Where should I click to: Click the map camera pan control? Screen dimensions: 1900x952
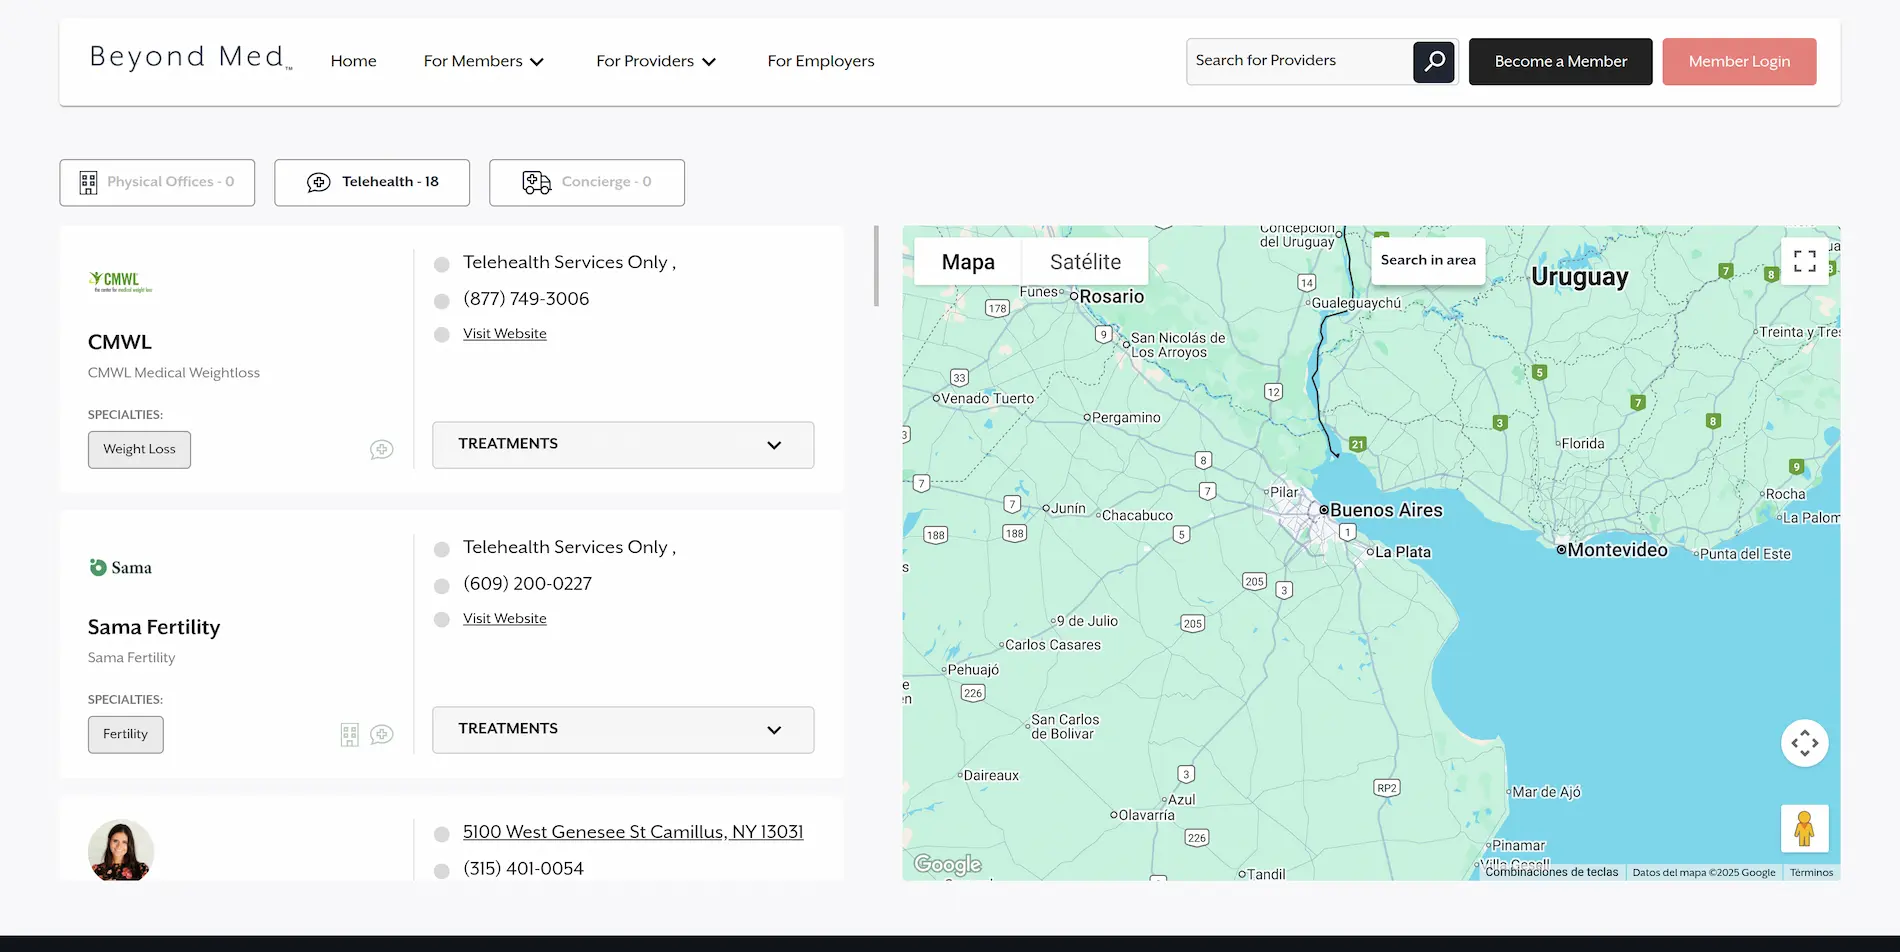[x=1805, y=743]
